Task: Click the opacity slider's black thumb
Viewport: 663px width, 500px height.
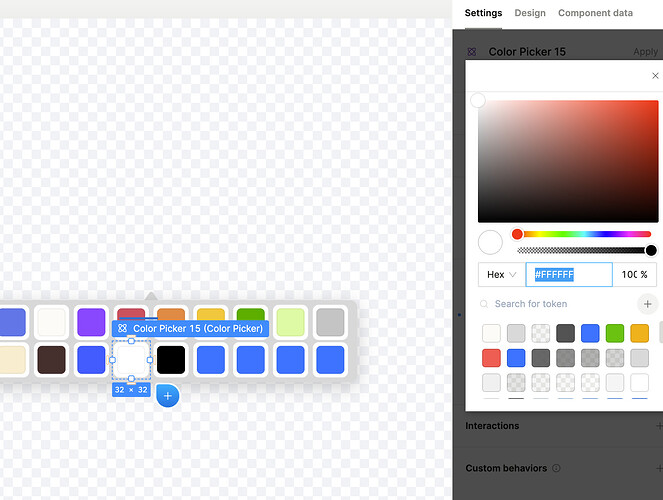Action: (x=651, y=250)
